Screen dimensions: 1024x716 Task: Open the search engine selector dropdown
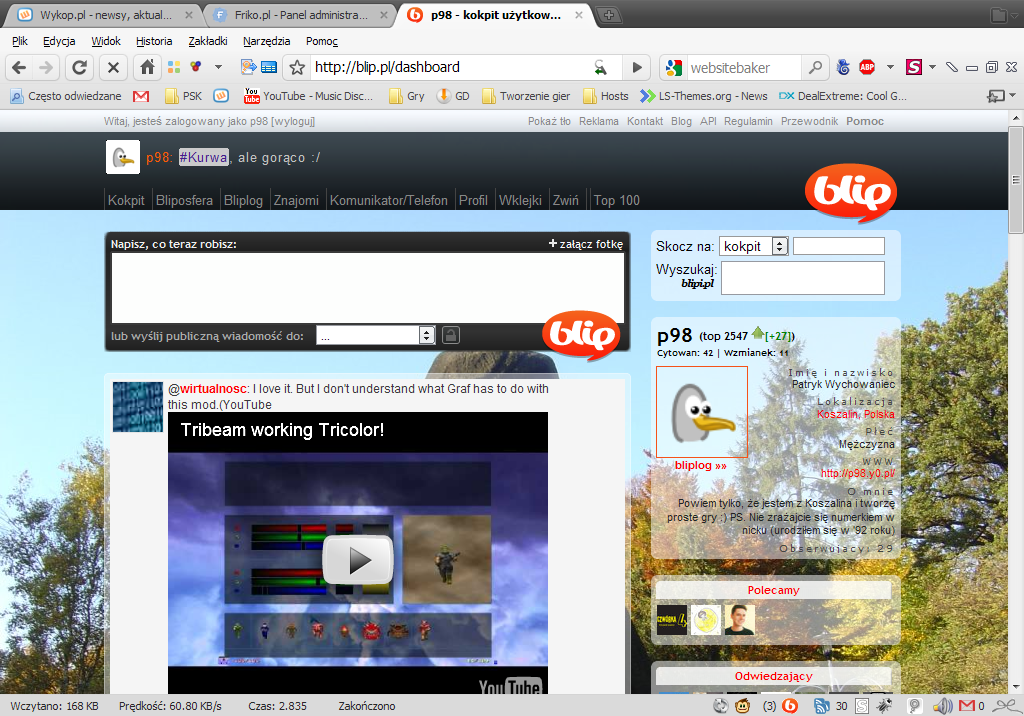tap(675, 68)
